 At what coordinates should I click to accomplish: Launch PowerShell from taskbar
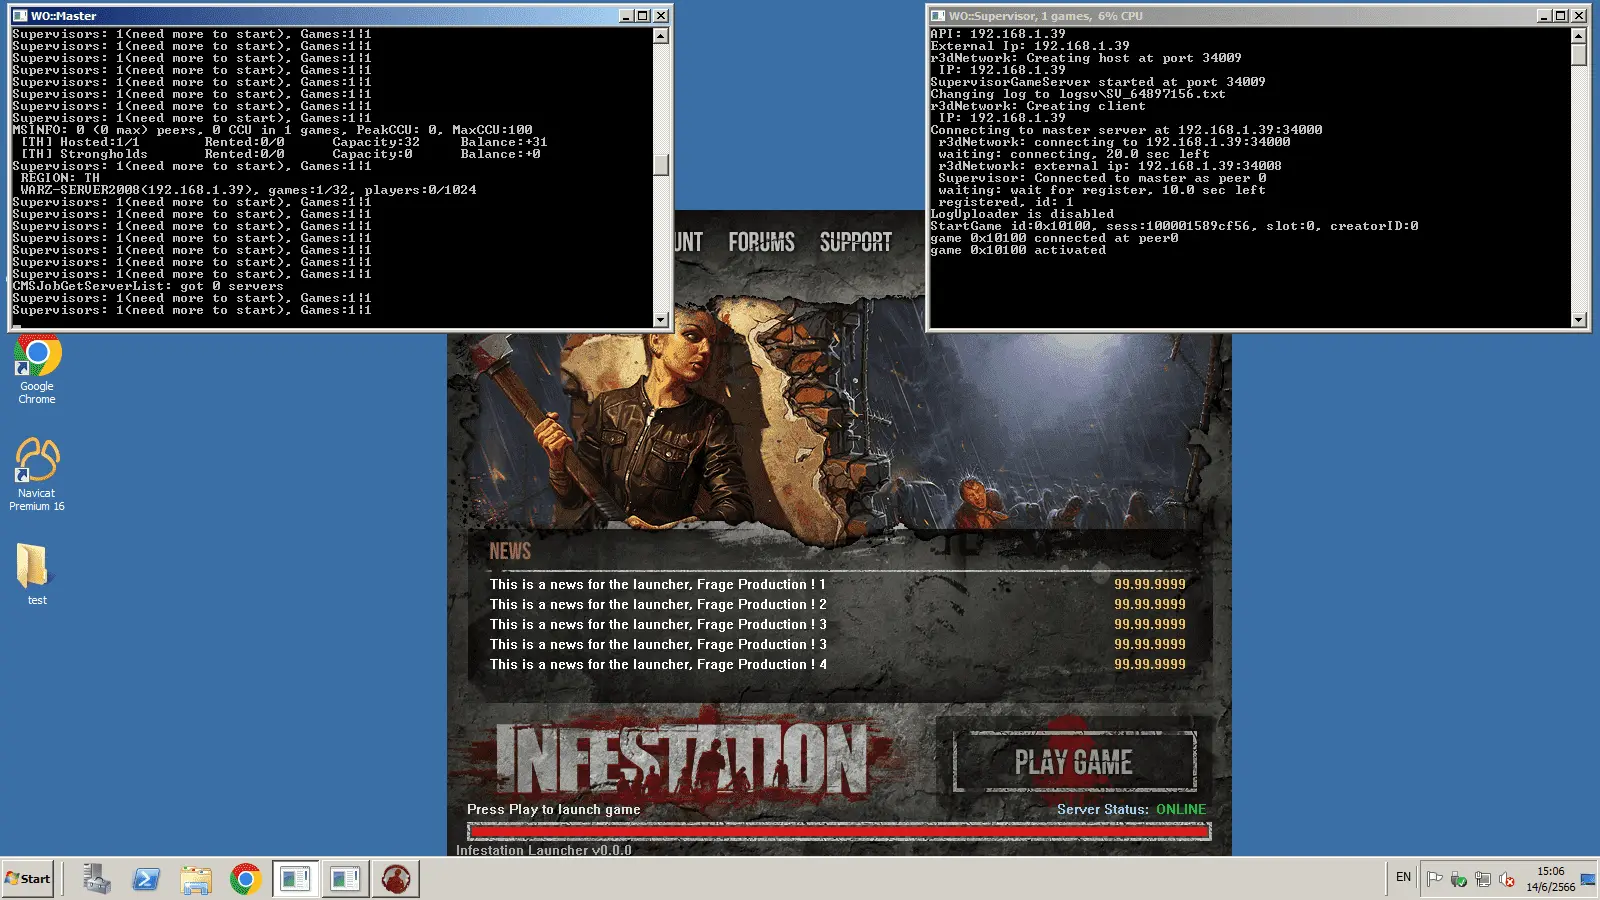(146, 879)
